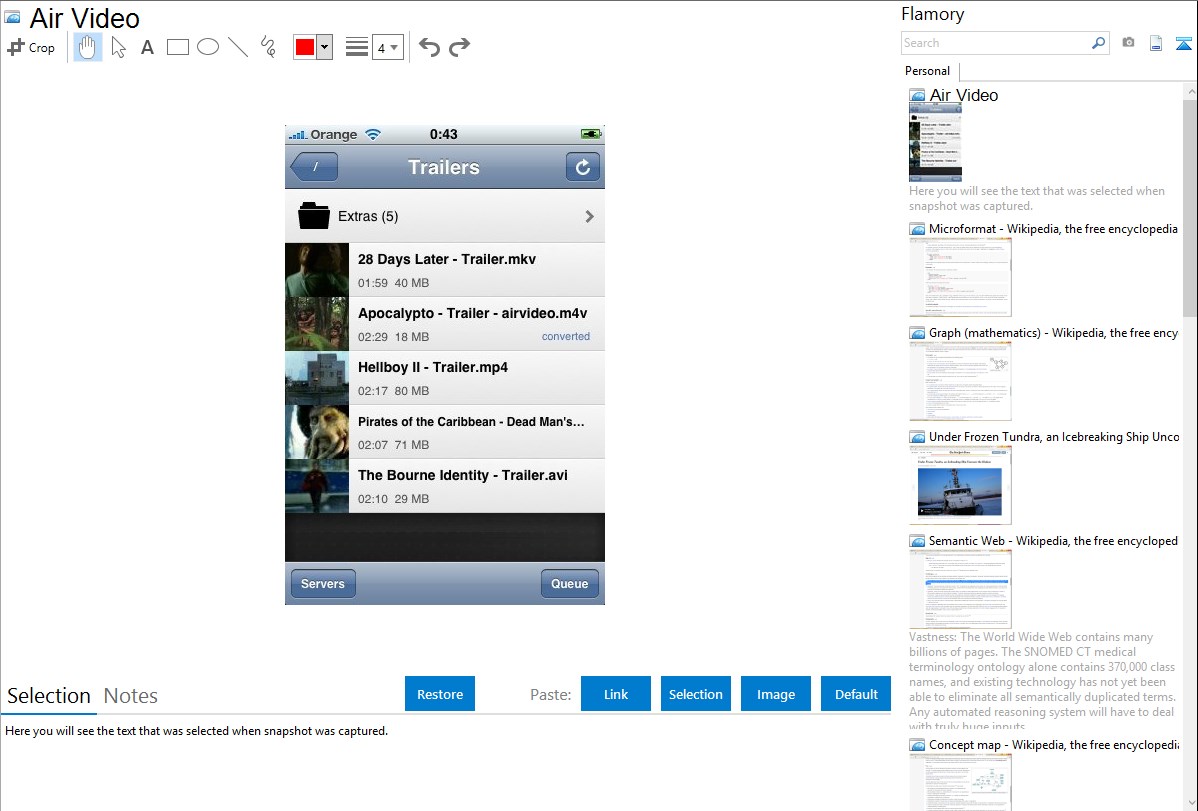Open the Under Frozen Tundra snapshot thumbnail
Image resolution: width=1198 pixels, height=811 pixels.
click(960, 485)
